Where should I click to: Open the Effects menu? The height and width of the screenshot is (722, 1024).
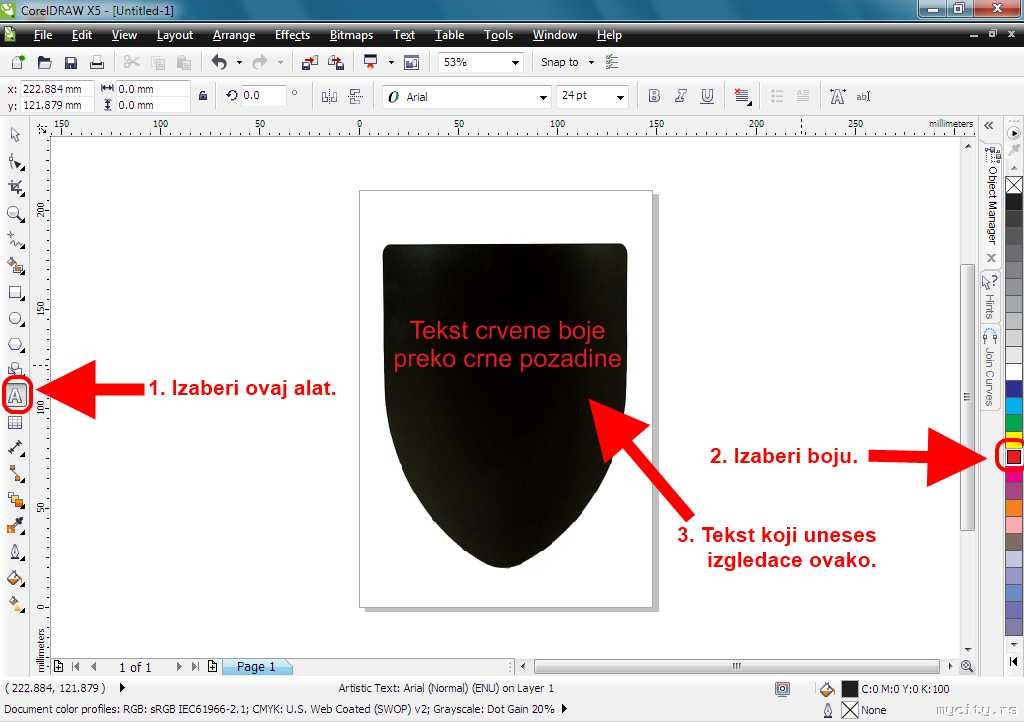(292, 35)
